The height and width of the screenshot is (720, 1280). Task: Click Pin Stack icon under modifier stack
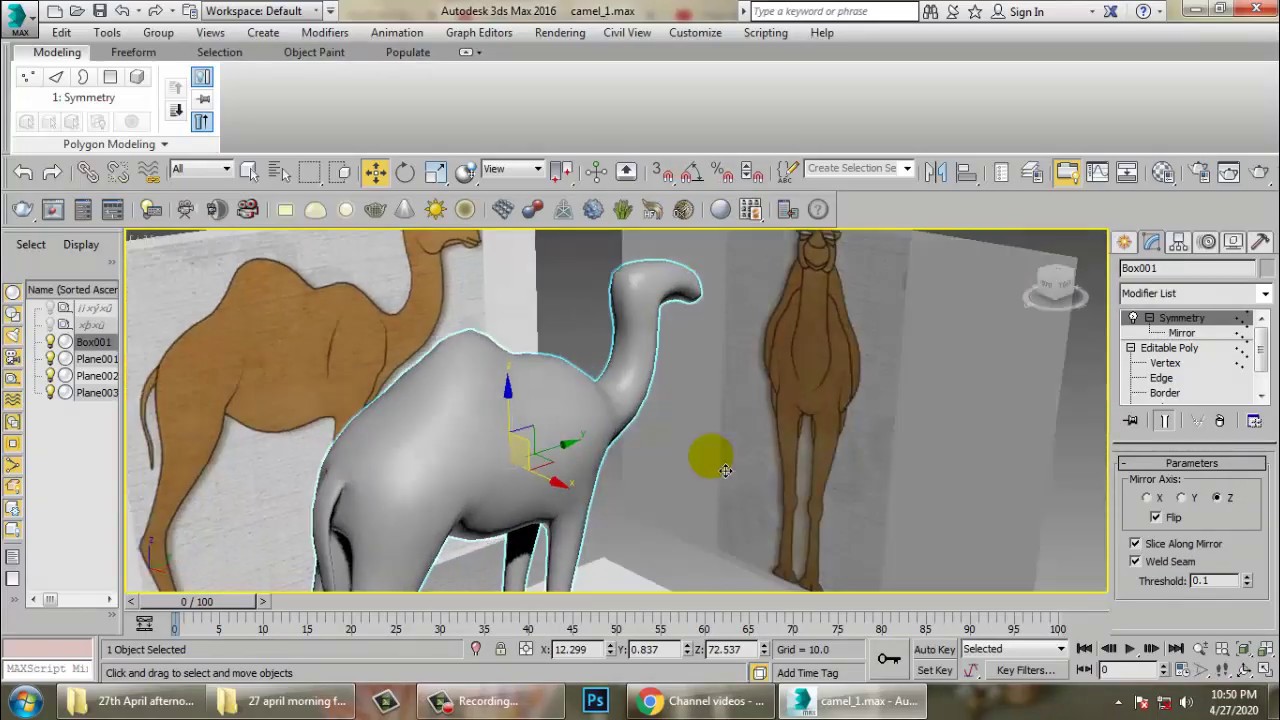pyautogui.click(x=1130, y=421)
